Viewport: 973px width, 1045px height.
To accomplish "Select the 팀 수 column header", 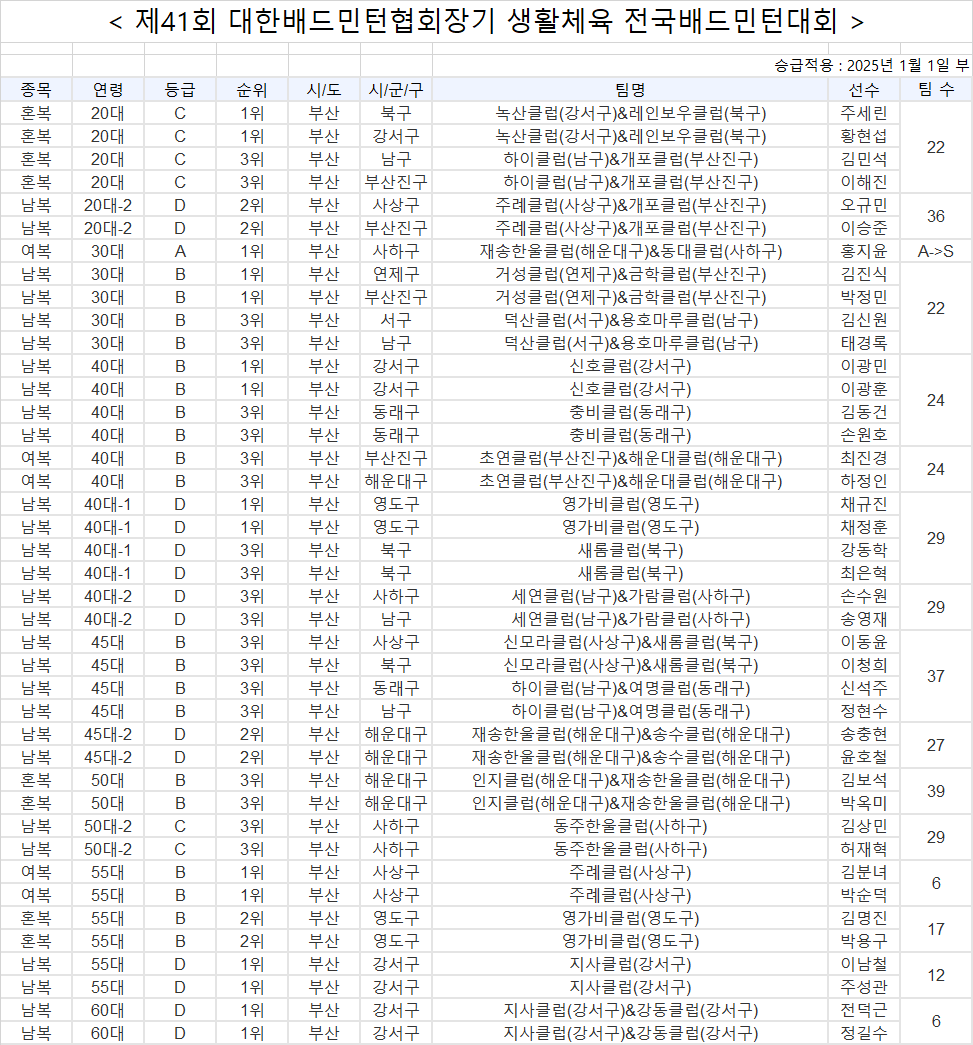I will pos(936,89).
